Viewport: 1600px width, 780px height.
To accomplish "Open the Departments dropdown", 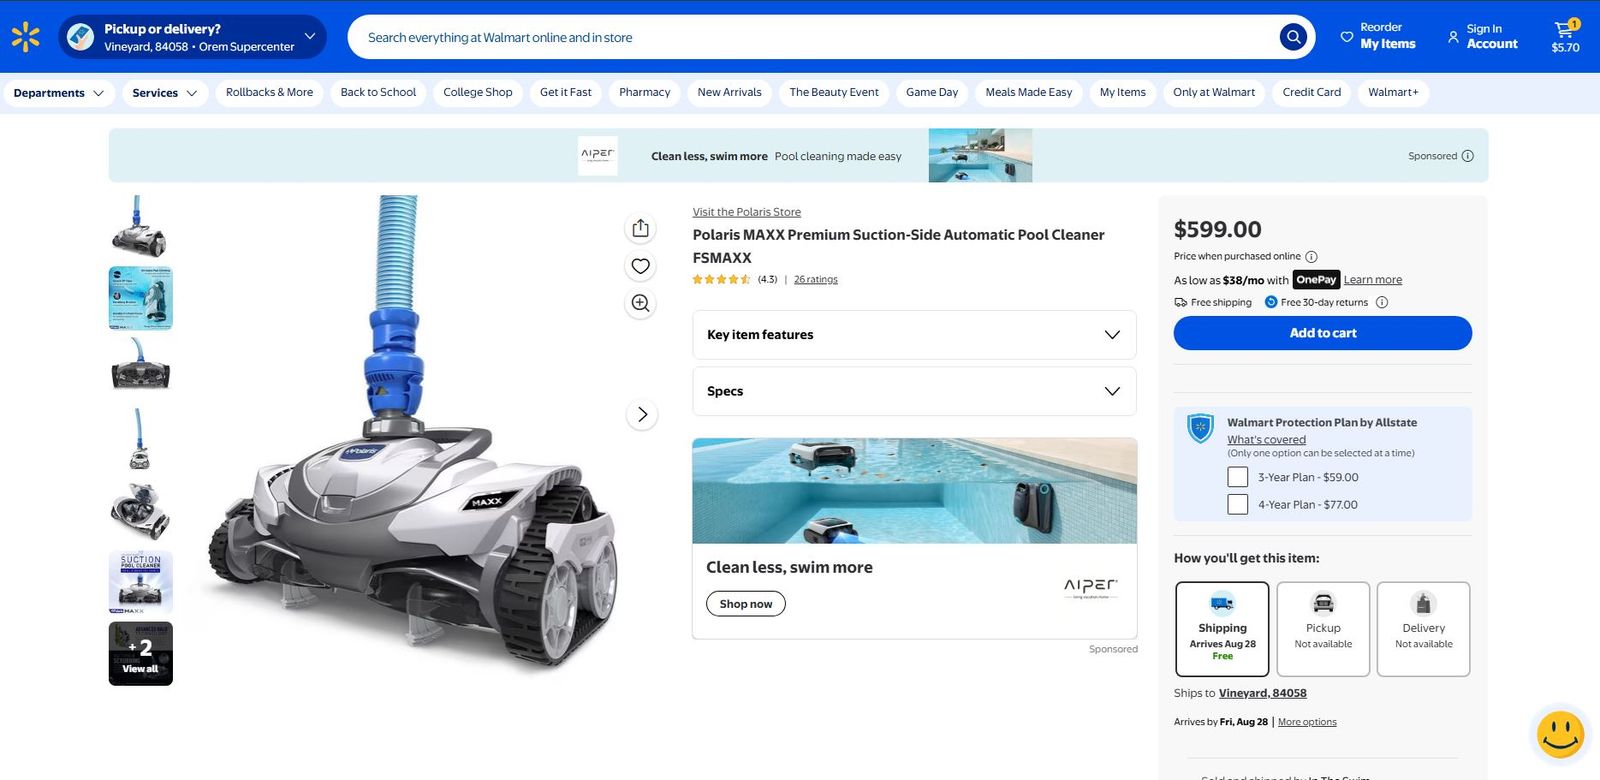I will click(x=58, y=93).
